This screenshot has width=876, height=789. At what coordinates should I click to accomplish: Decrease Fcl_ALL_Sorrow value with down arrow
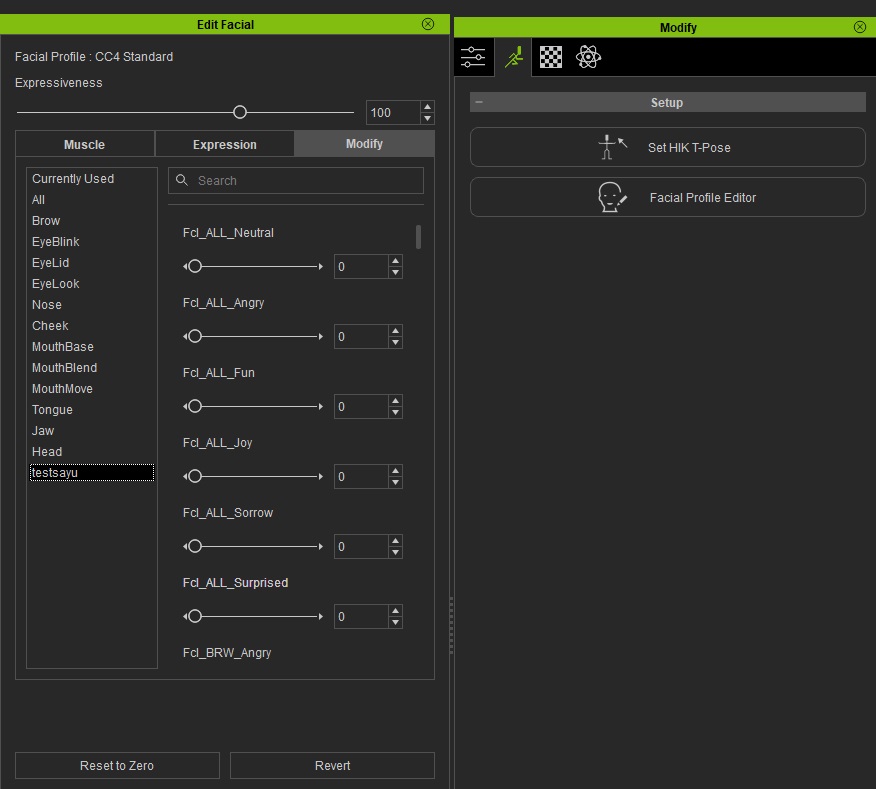396,553
